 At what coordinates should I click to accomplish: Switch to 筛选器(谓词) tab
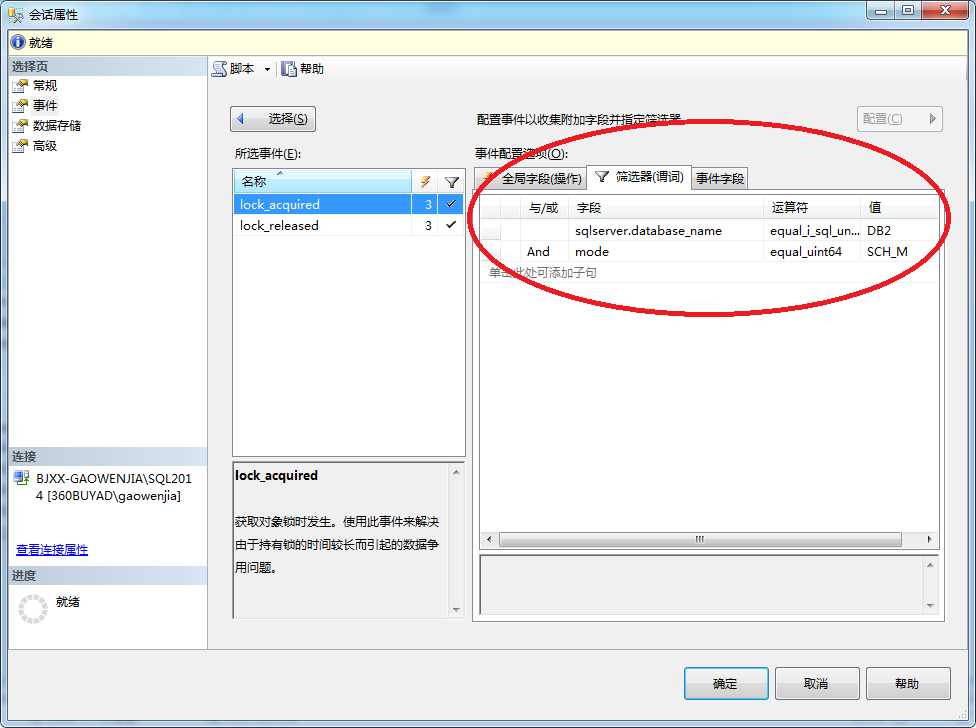[x=639, y=177]
